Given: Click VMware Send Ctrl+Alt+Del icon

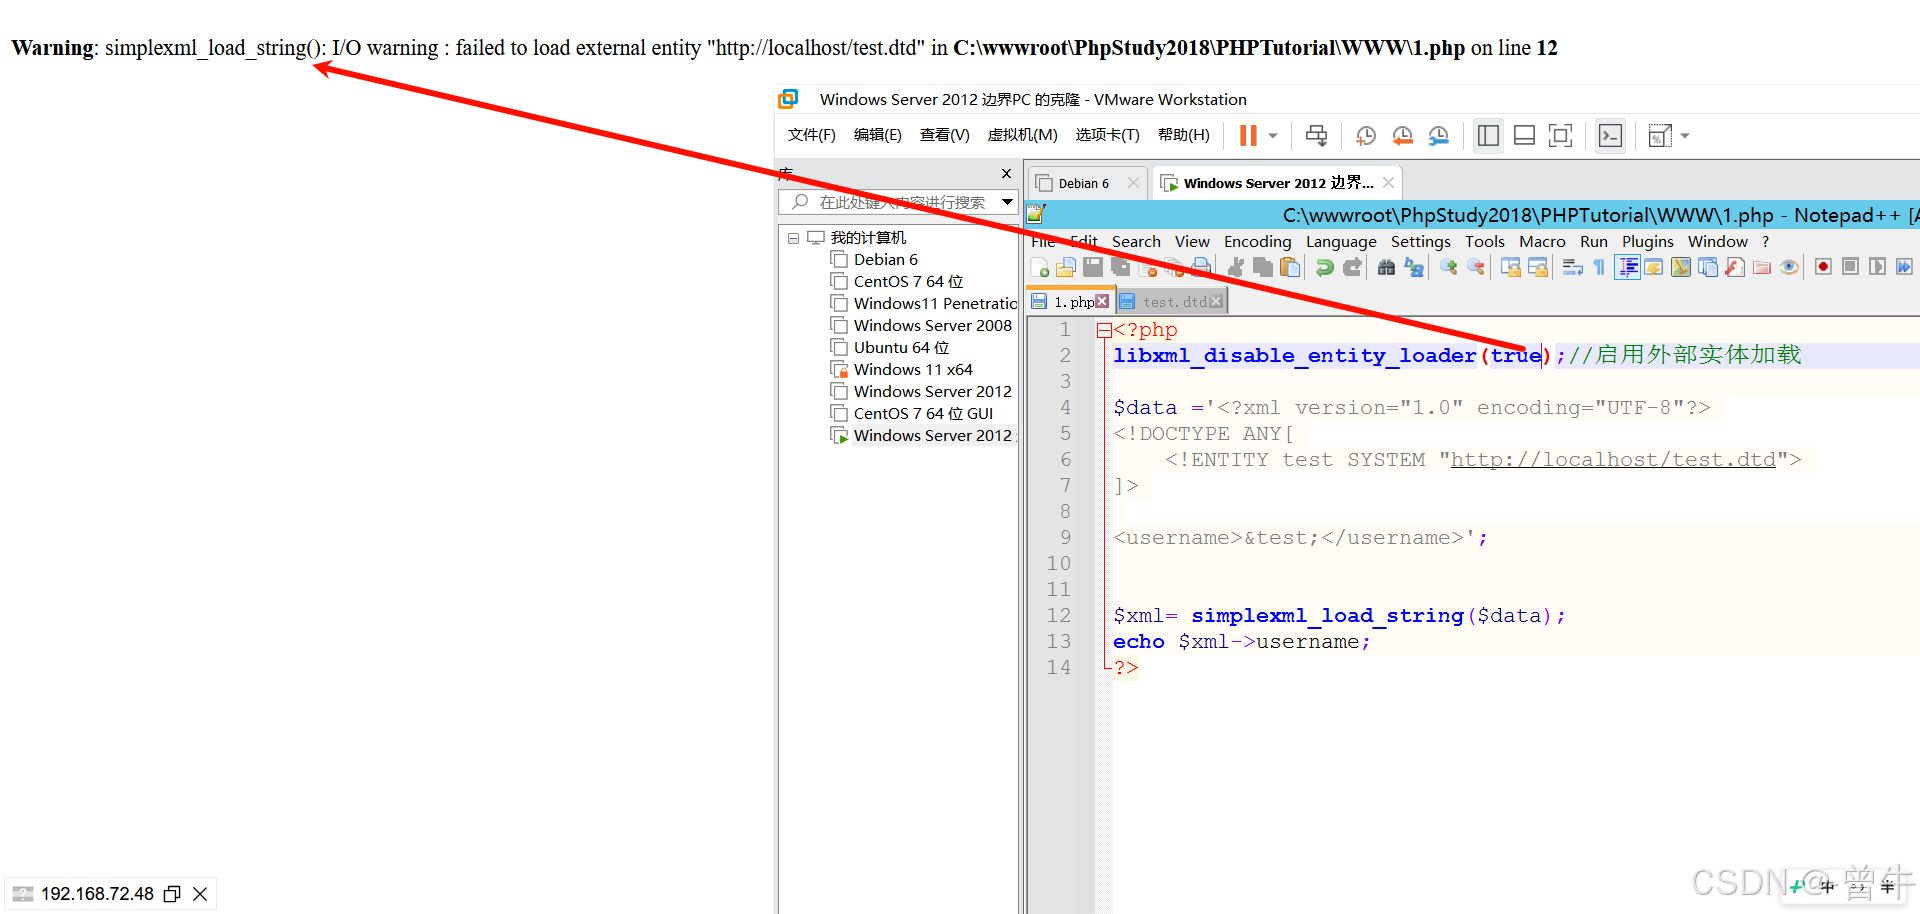Looking at the screenshot, I should pos(1317,136).
